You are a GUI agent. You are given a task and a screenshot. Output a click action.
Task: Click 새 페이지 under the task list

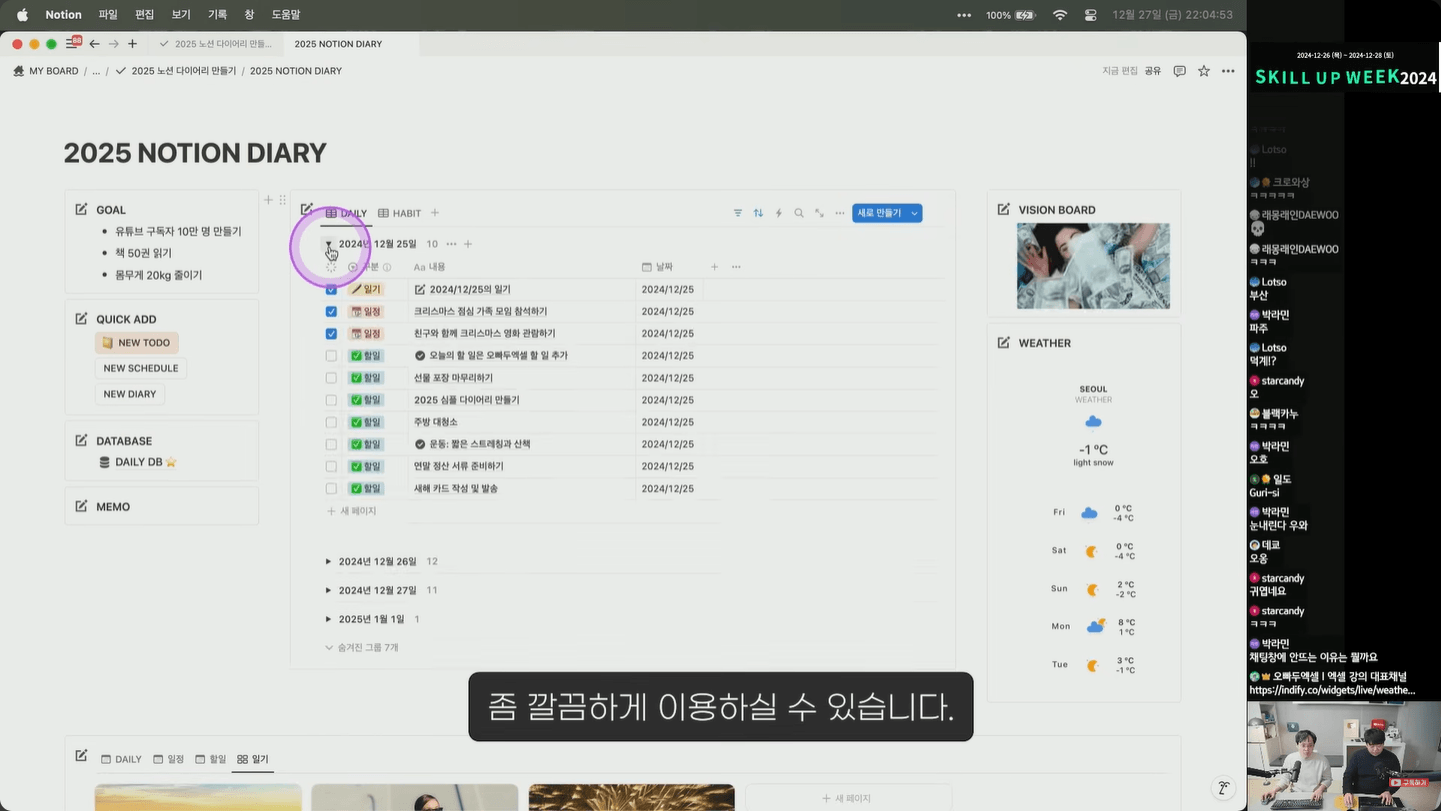[351, 511]
